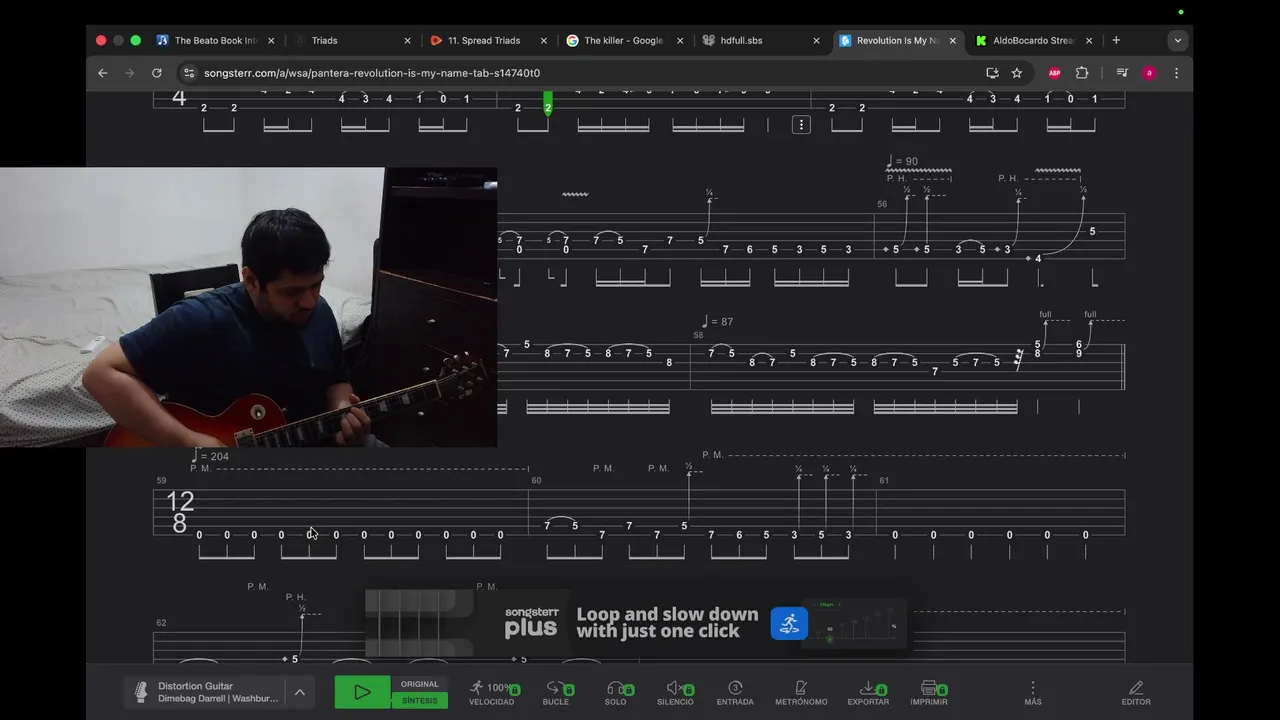Bookmark this page with the star
This screenshot has width=1280, height=720.
coord(1017,73)
